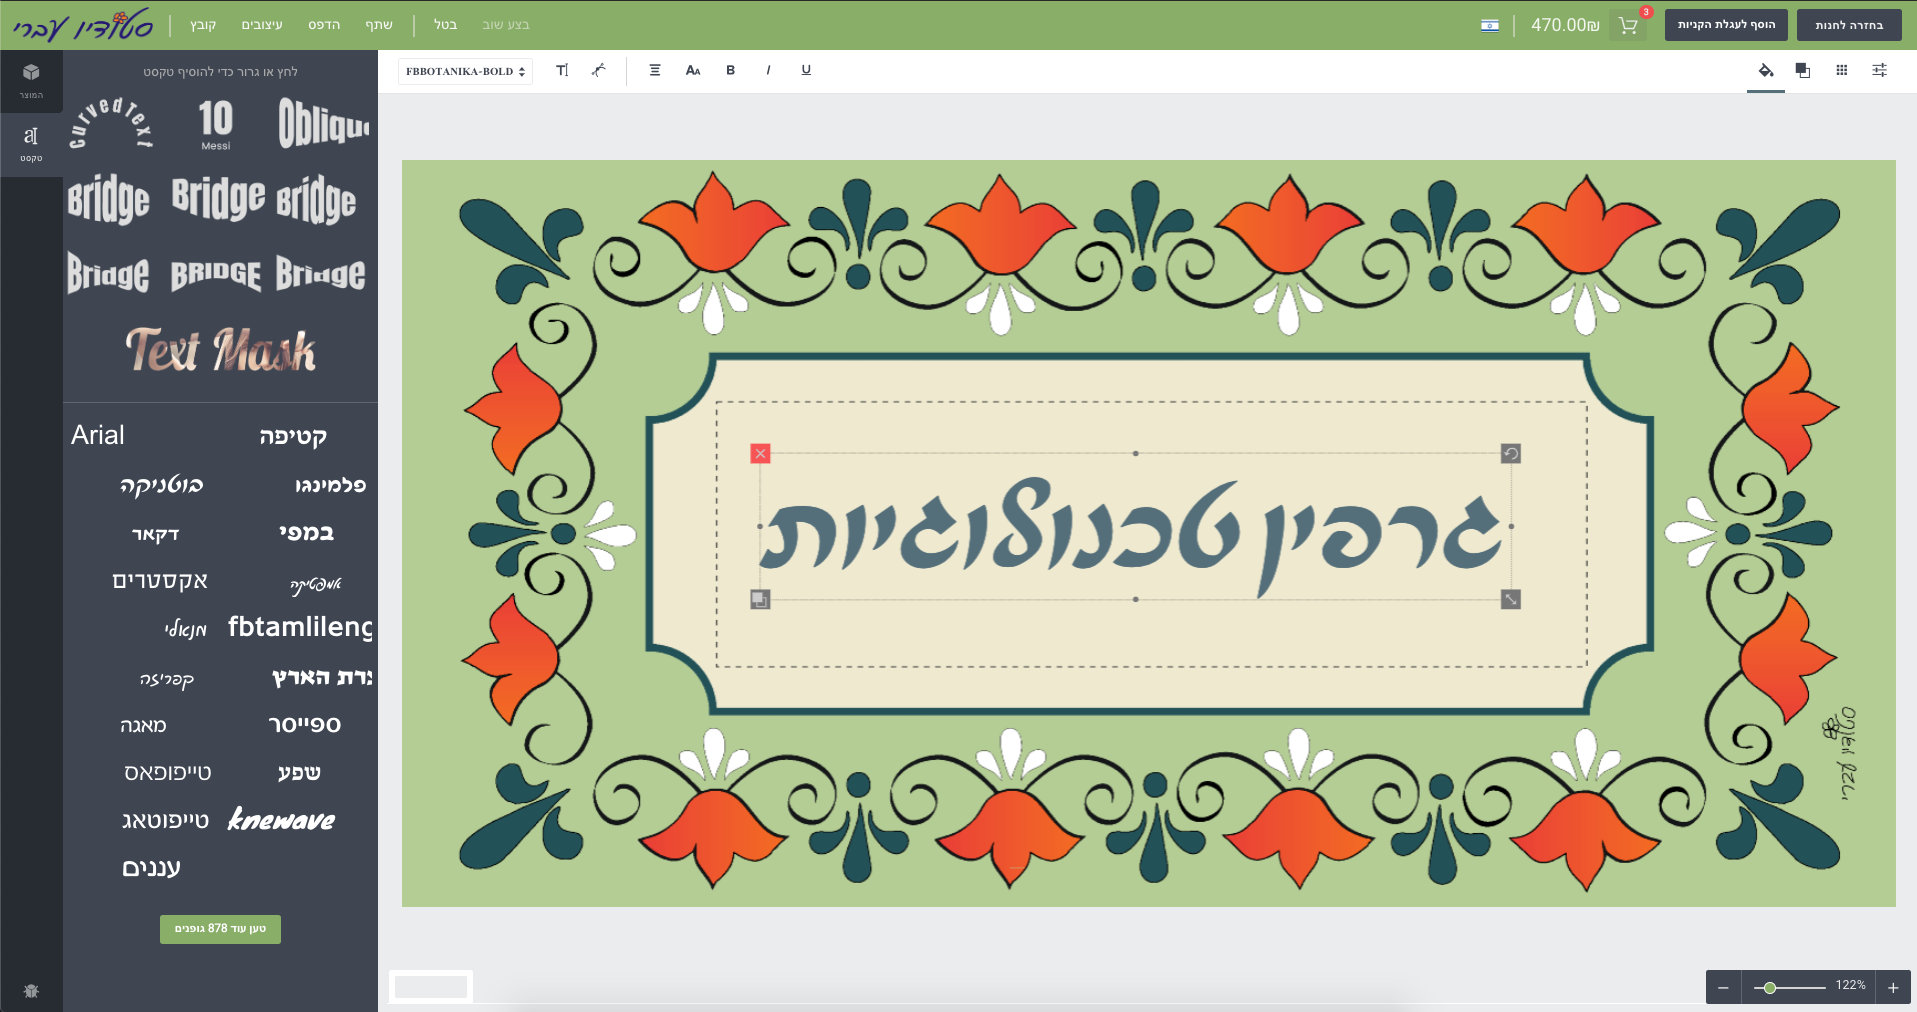The width and height of the screenshot is (1917, 1012).
Task: Select the ספייסר font
Action: (305, 725)
